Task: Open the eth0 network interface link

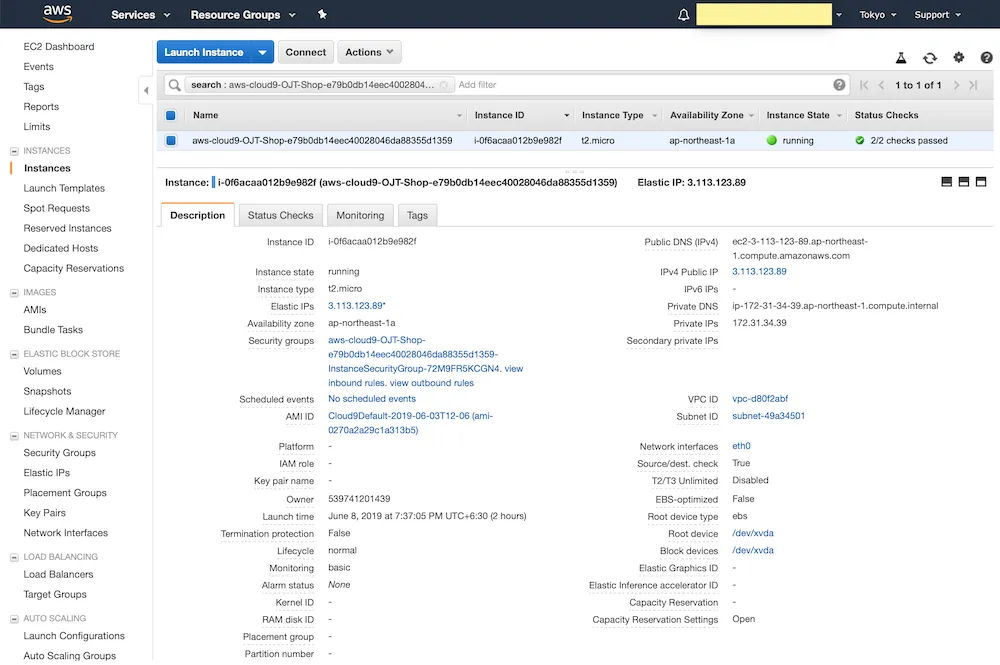Action: click(741, 446)
